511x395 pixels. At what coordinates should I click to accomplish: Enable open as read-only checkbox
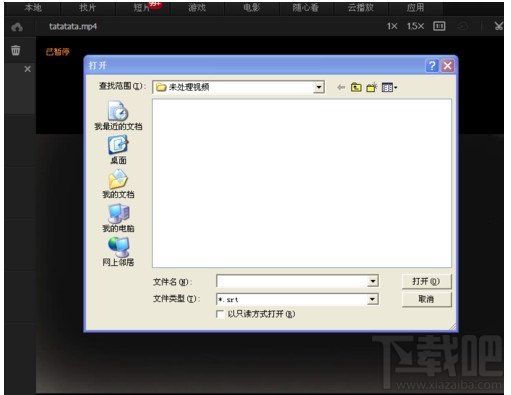[x=220, y=314]
